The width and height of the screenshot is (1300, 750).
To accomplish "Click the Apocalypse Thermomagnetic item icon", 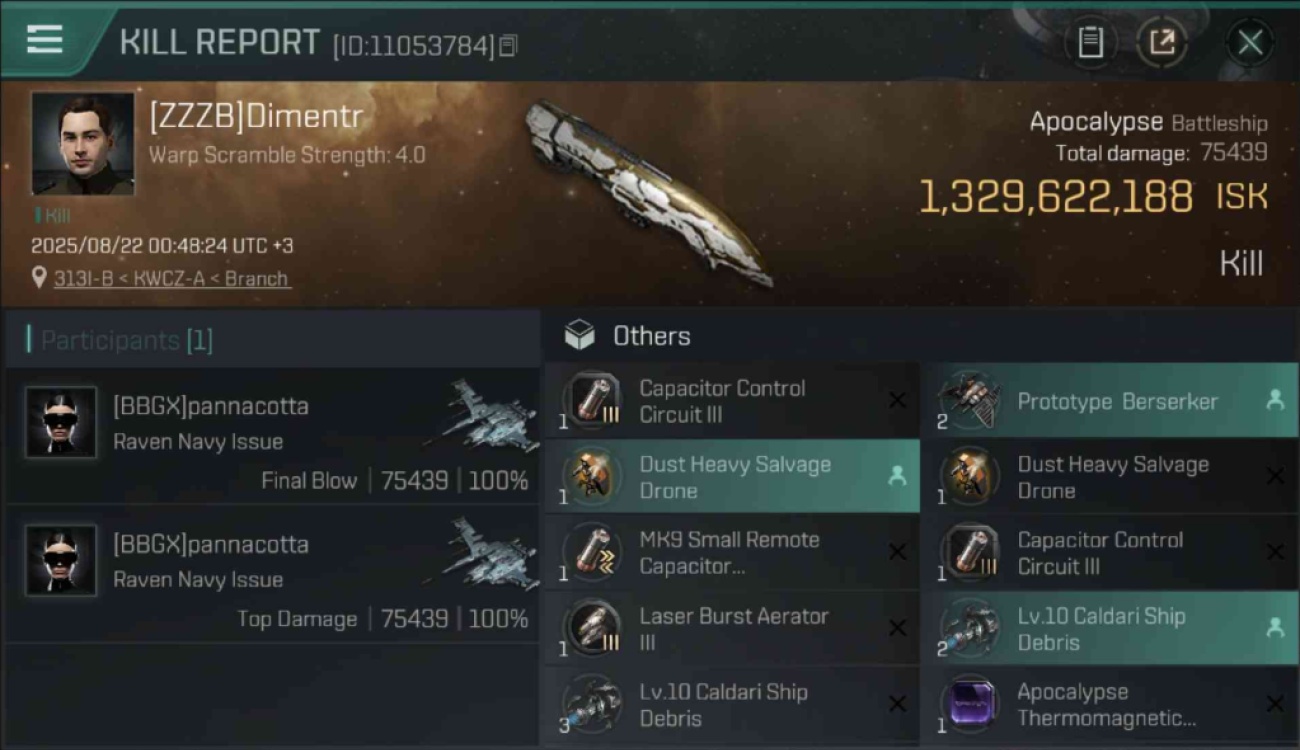I will coord(970,705).
